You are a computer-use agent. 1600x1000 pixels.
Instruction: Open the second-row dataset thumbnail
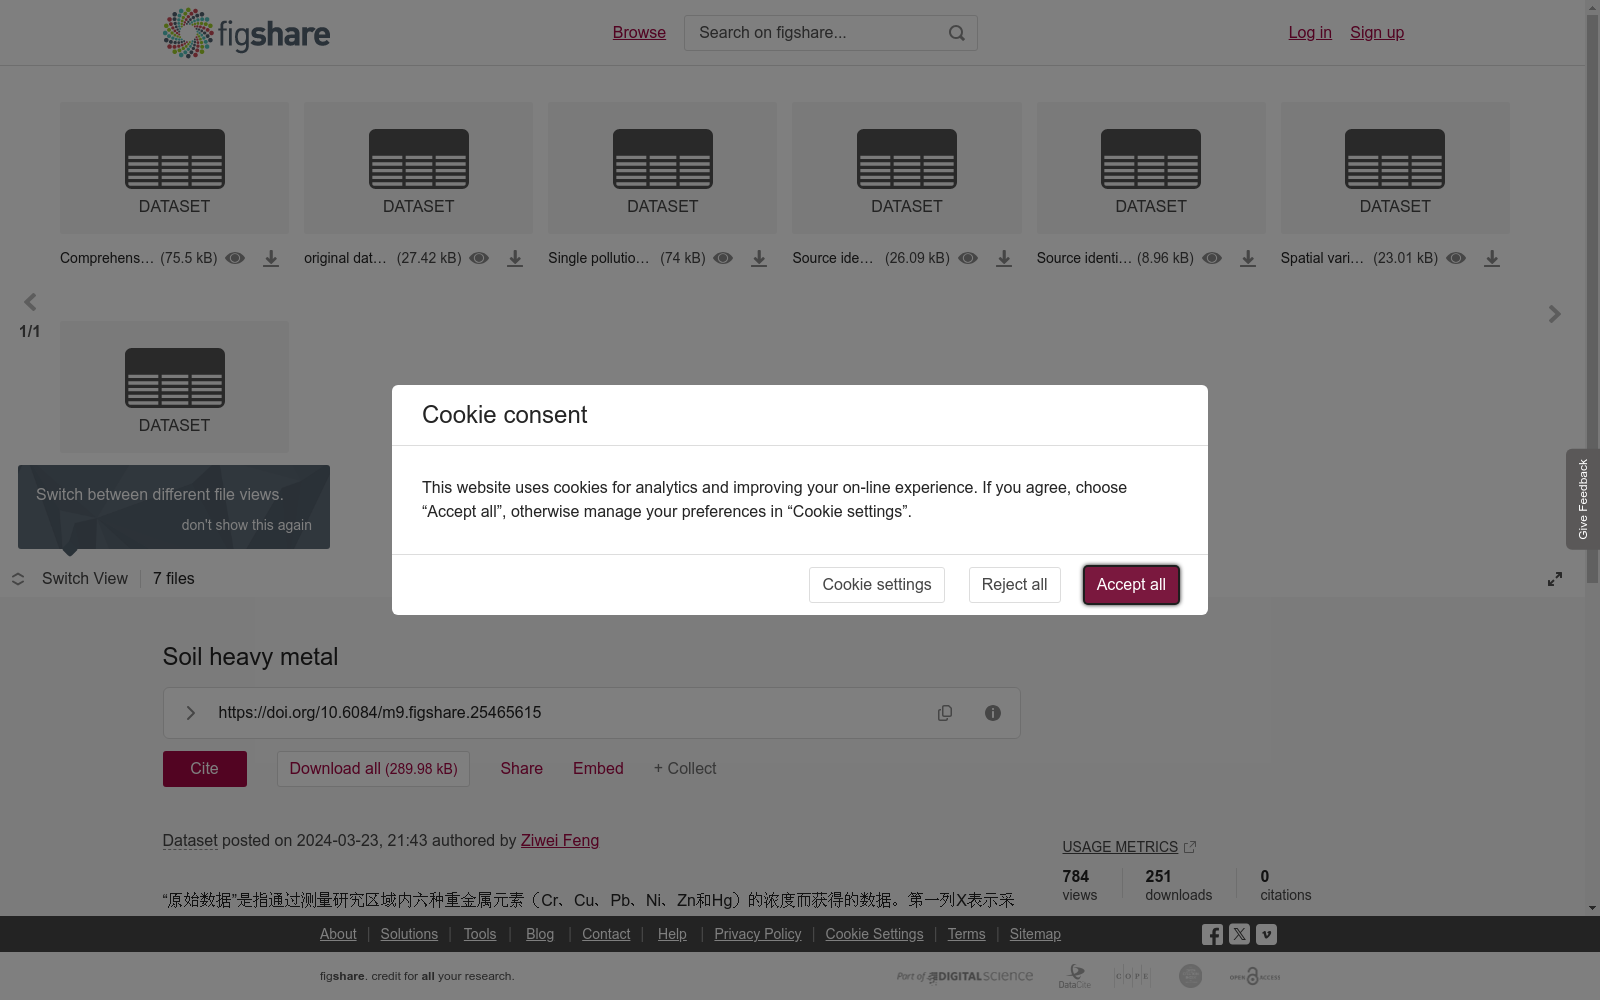pos(175,387)
